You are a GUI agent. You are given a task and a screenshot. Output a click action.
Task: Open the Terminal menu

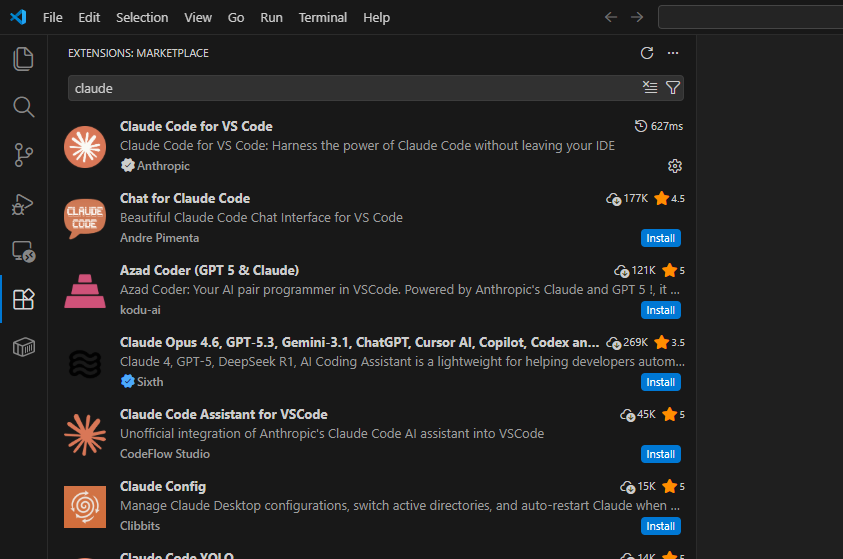pyautogui.click(x=323, y=18)
